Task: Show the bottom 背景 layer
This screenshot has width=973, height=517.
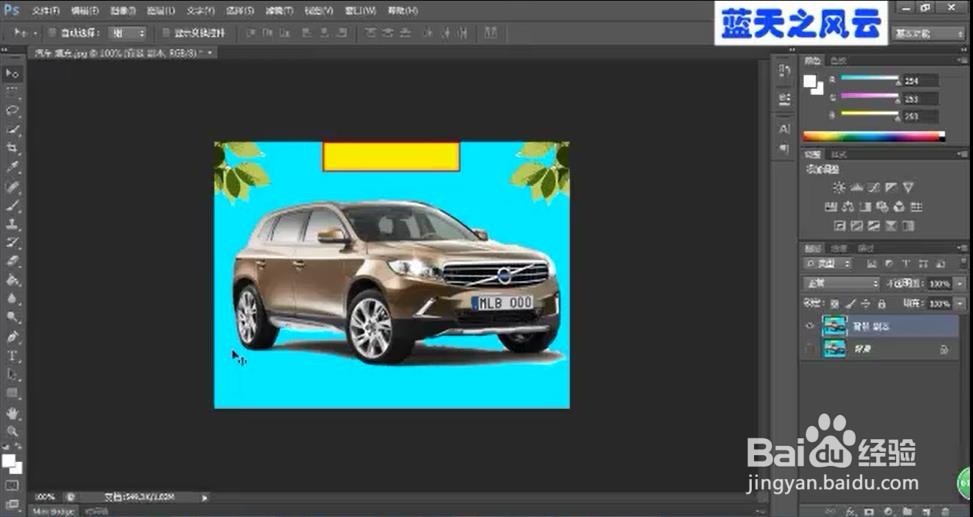Action: (810, 349)
